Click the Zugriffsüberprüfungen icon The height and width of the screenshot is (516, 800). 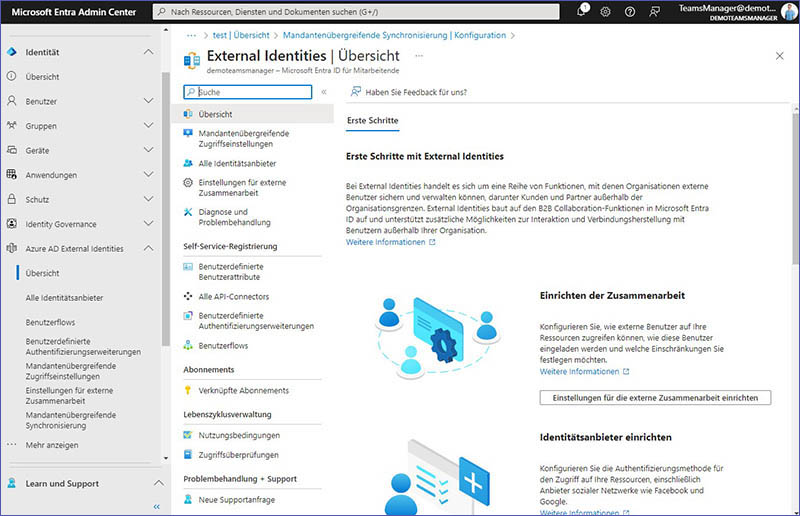pyautogui.click(x=188, y=454)
